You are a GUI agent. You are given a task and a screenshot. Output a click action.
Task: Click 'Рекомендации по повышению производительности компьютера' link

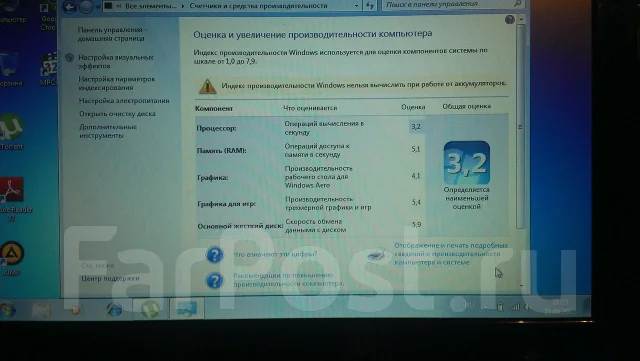[289, 279]
